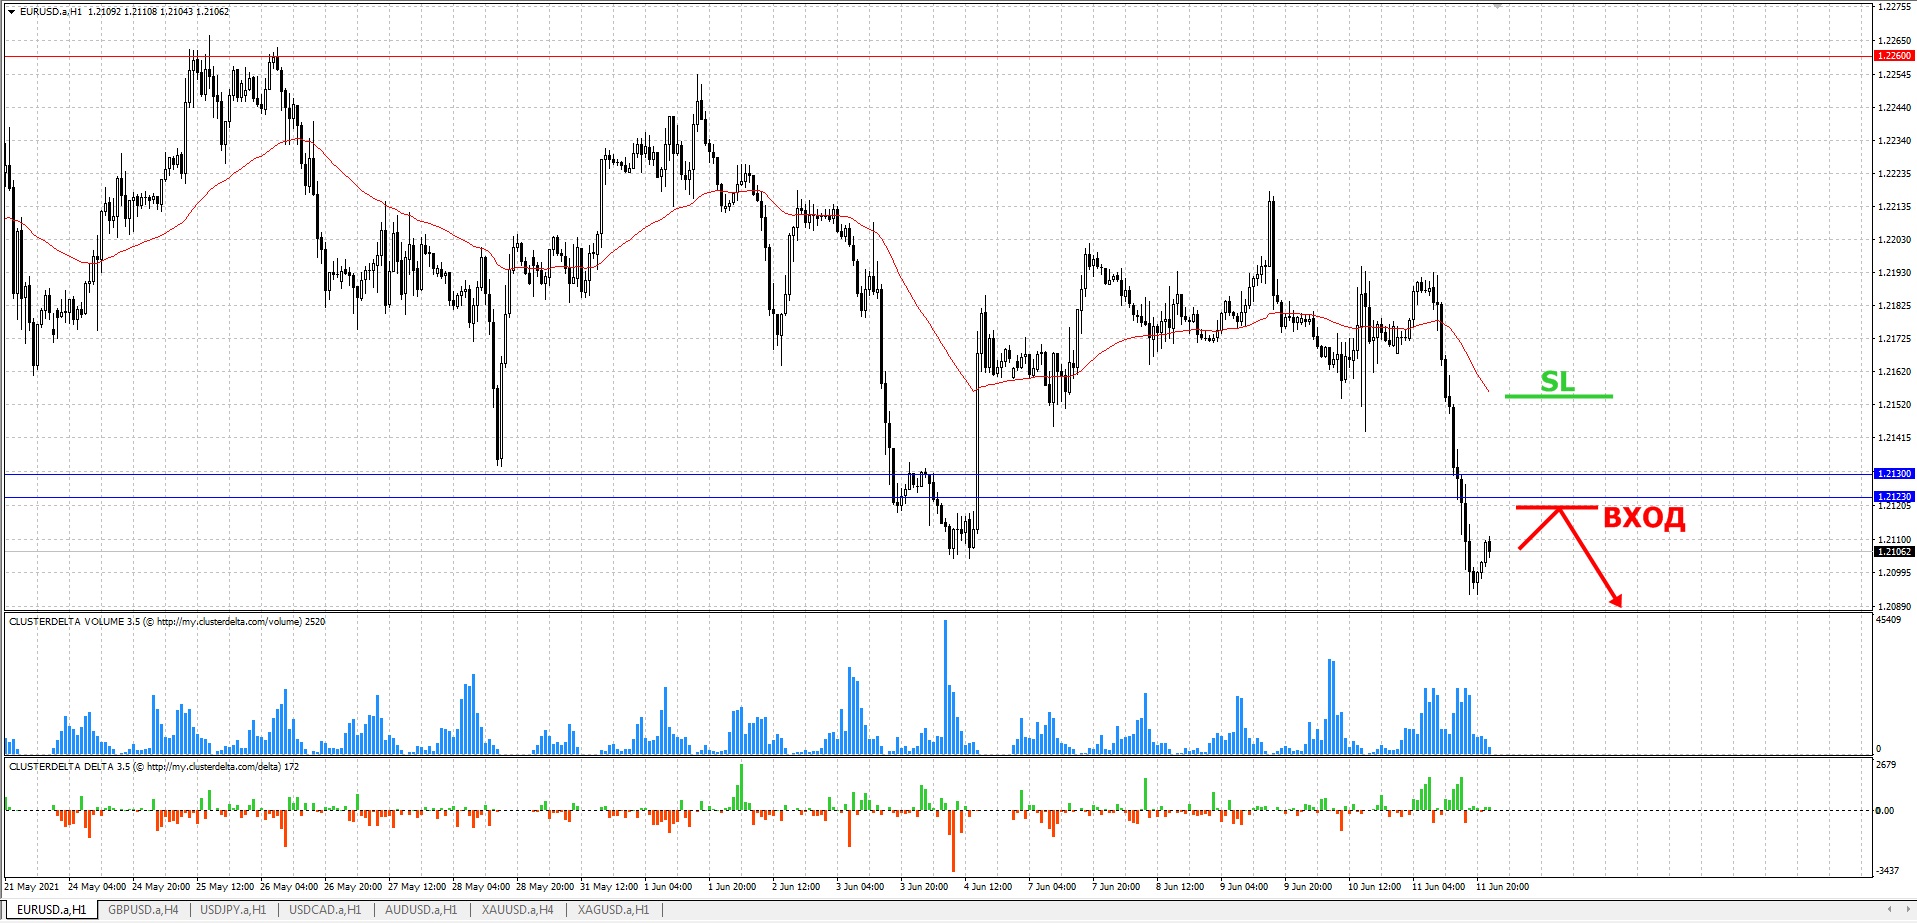Click the current price 1.21062 label

pos(1894,552)
